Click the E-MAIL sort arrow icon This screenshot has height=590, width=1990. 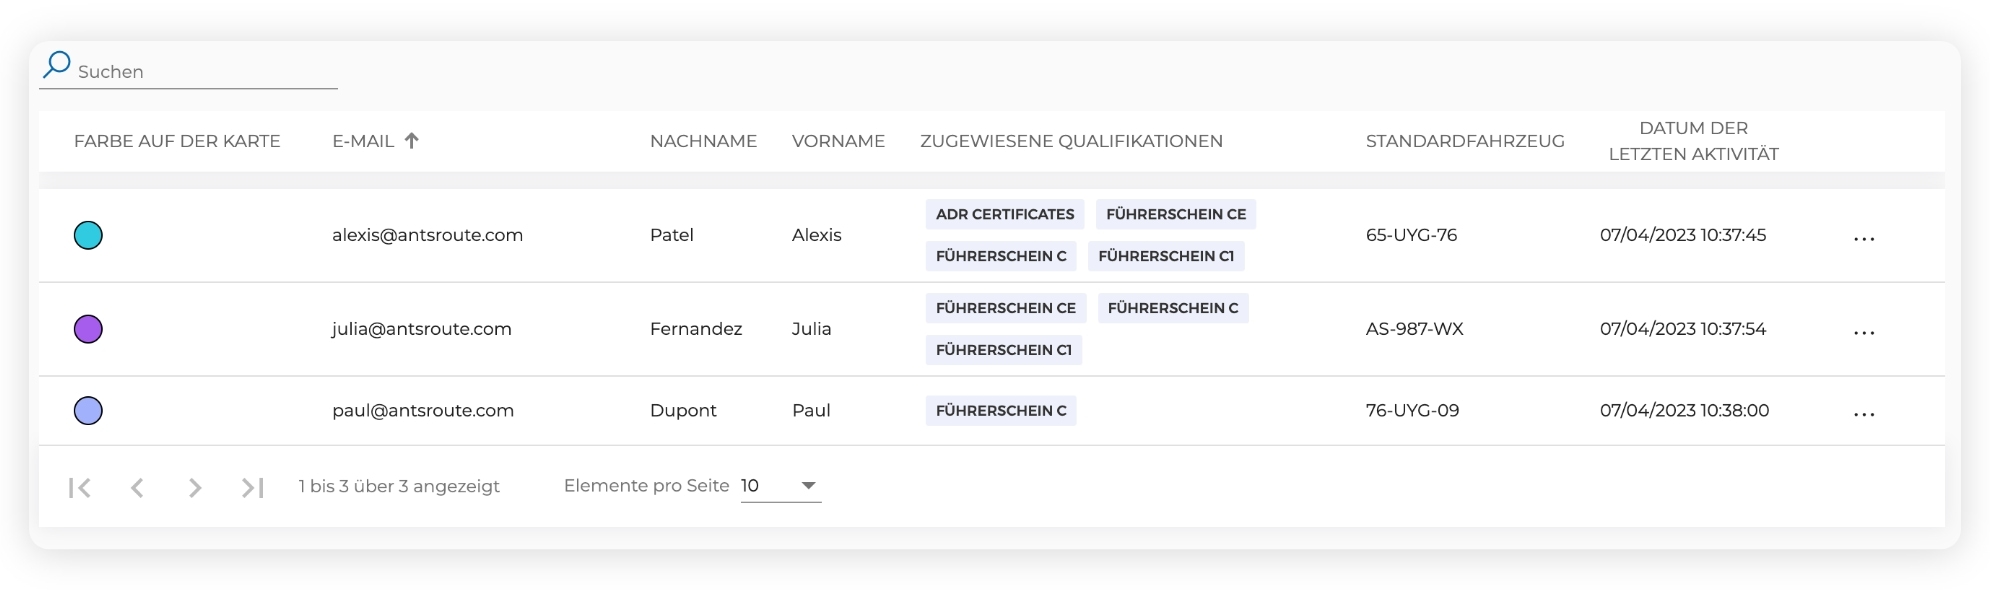click(x=411, y=141)
